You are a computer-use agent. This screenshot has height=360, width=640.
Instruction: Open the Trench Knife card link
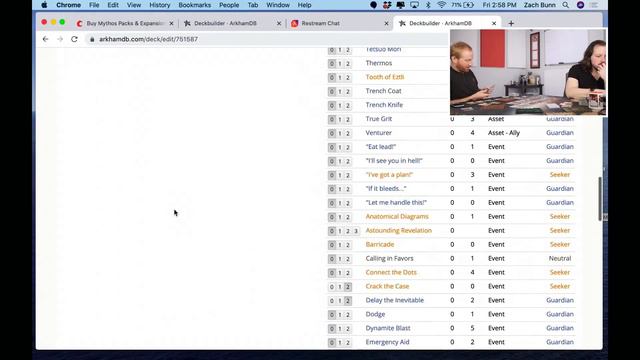pos(384,105)
